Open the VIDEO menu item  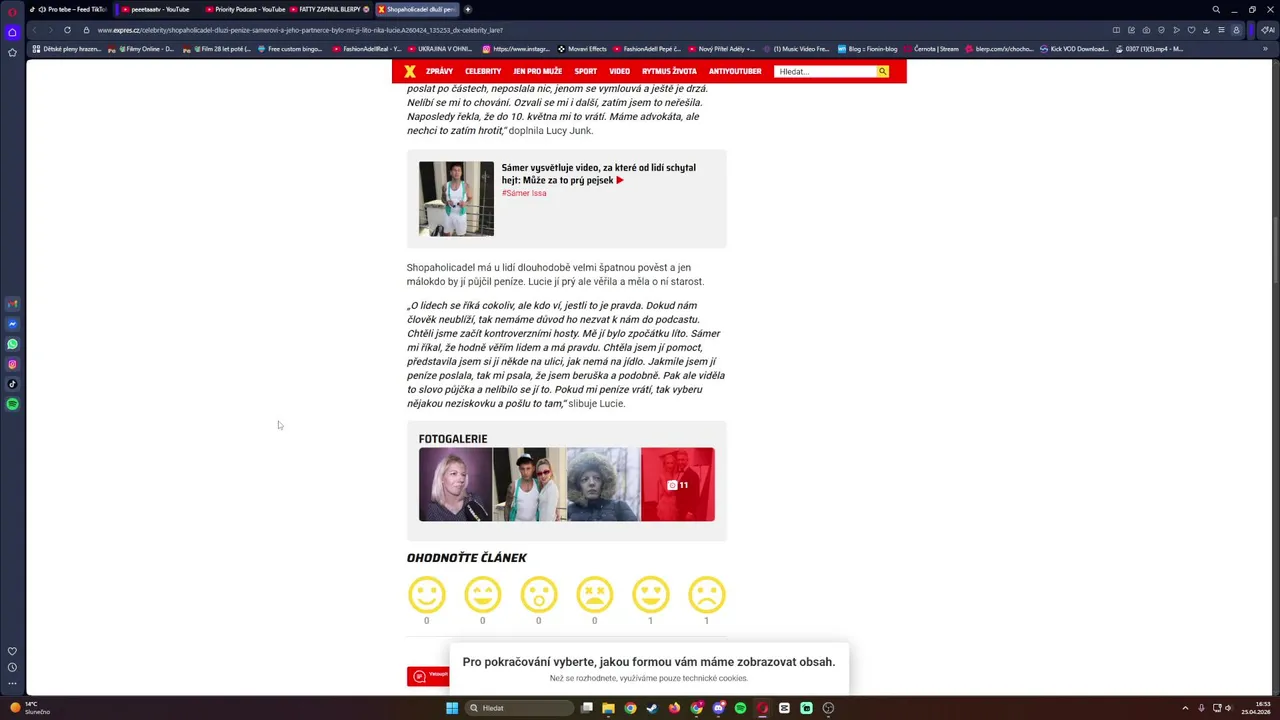[x=620, y=72]
